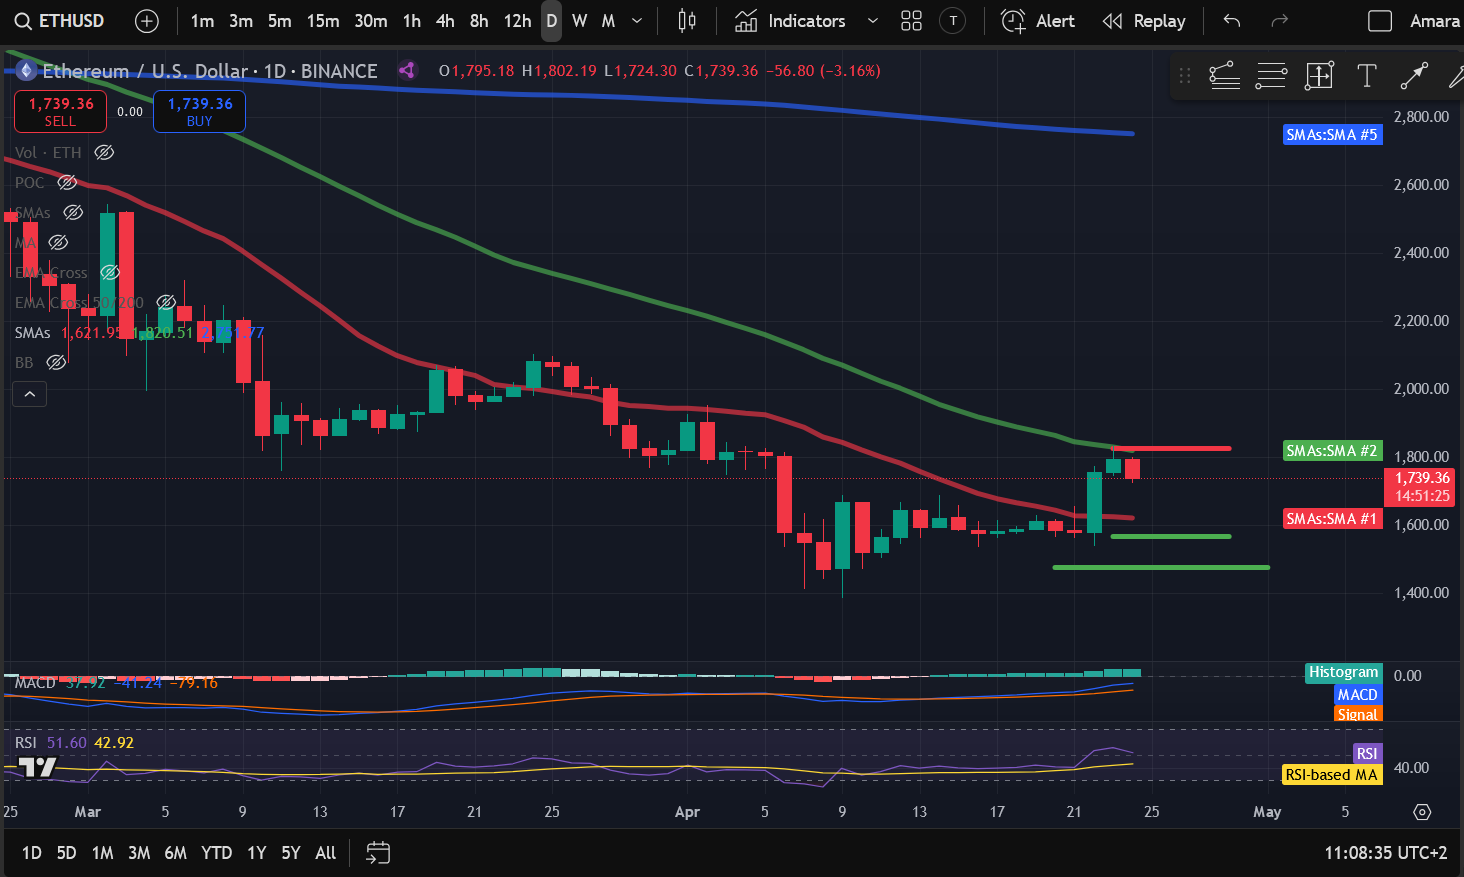
Task: Click the ETHUSD symbol search field
Action: [x=60, y=21]
